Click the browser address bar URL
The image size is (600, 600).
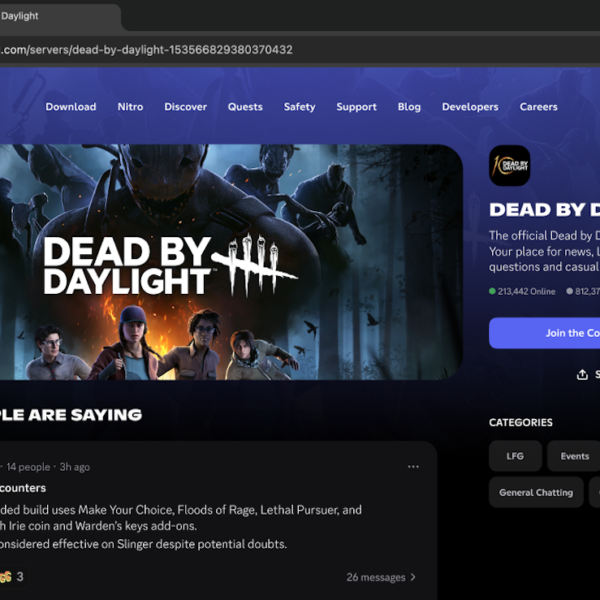click(146, 50)
